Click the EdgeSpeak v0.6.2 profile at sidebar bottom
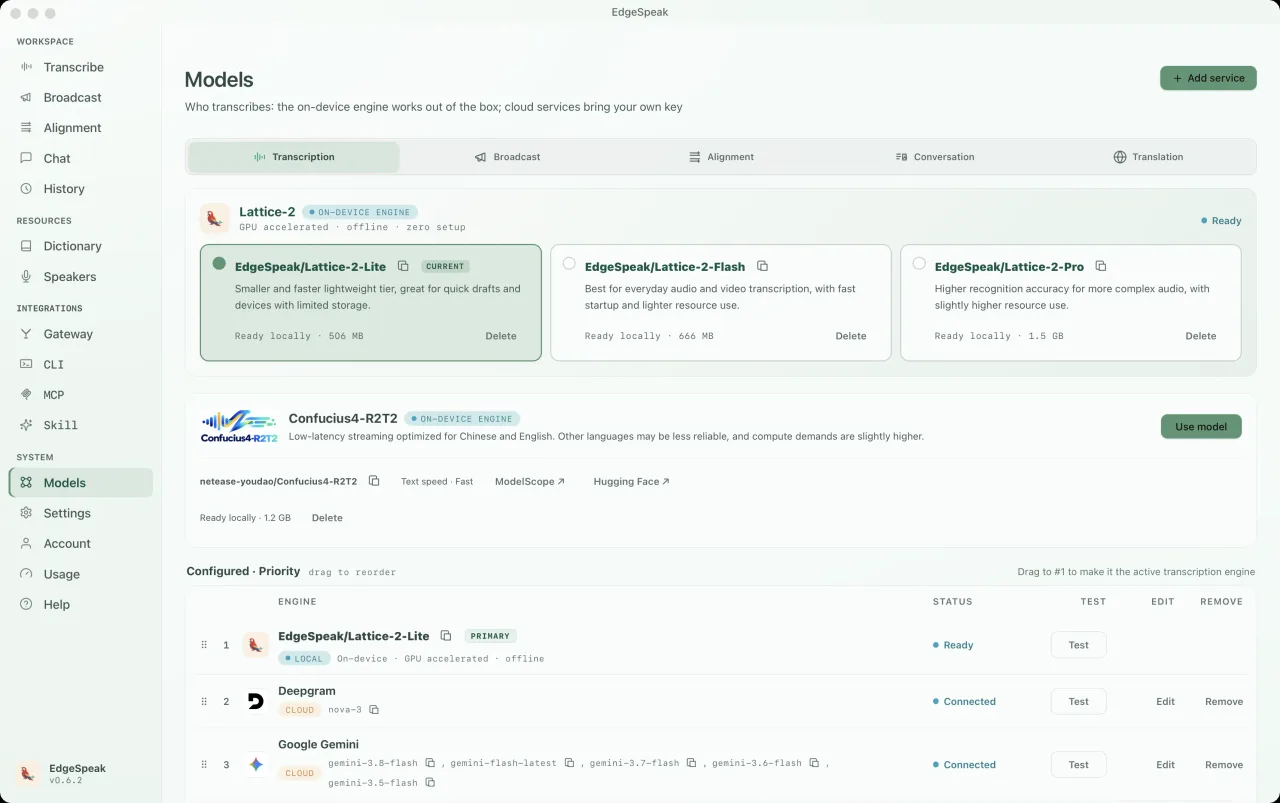The image size is (1280, 803). [x=62, y=774]
